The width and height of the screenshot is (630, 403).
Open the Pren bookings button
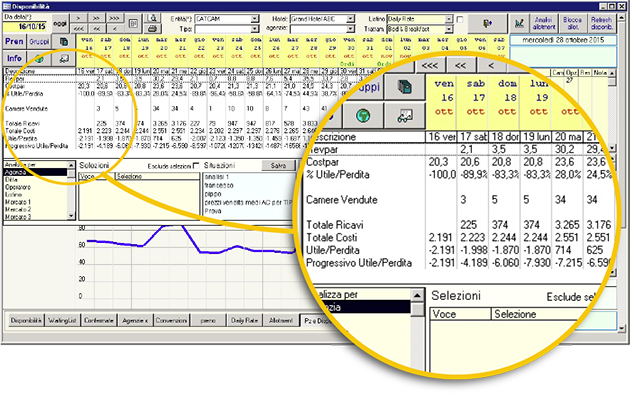tap(14, 41)
